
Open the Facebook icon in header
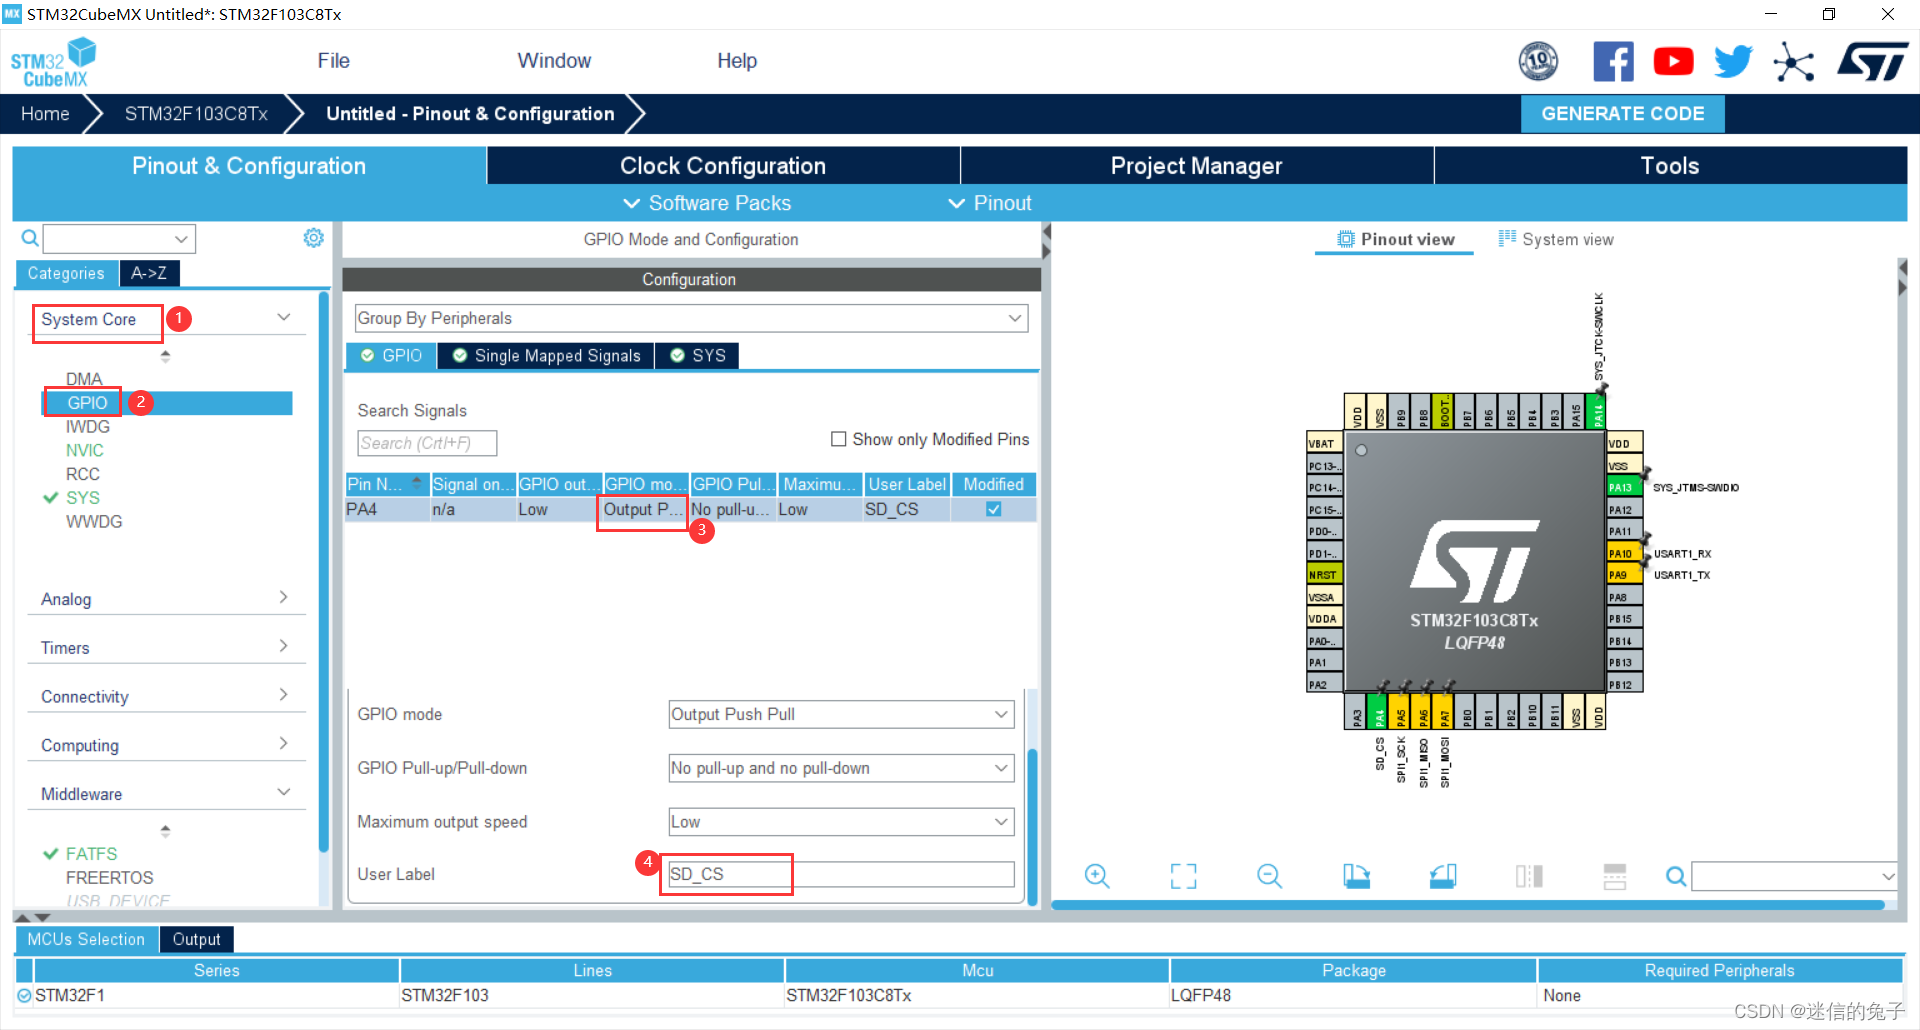(x=1613, y=62)
